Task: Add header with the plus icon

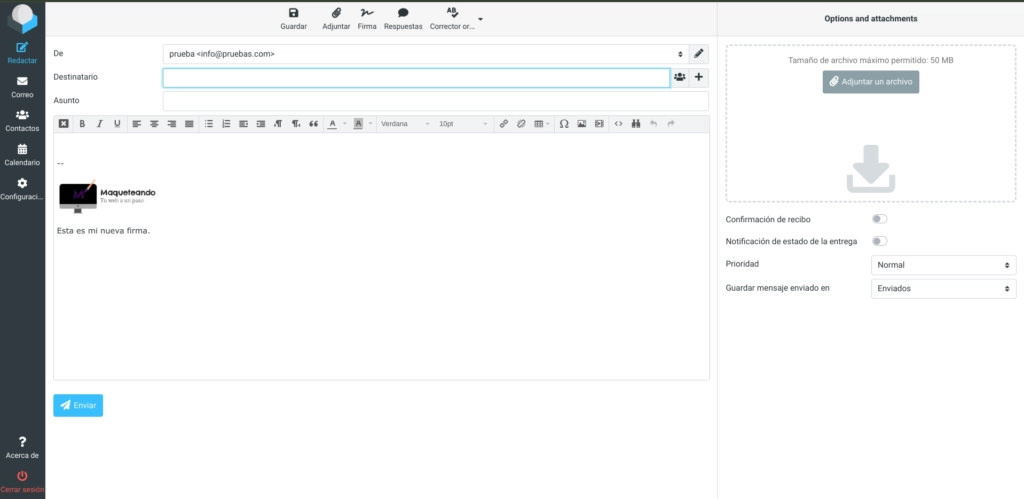Action: pyautogui.click(x=699, y=78)
